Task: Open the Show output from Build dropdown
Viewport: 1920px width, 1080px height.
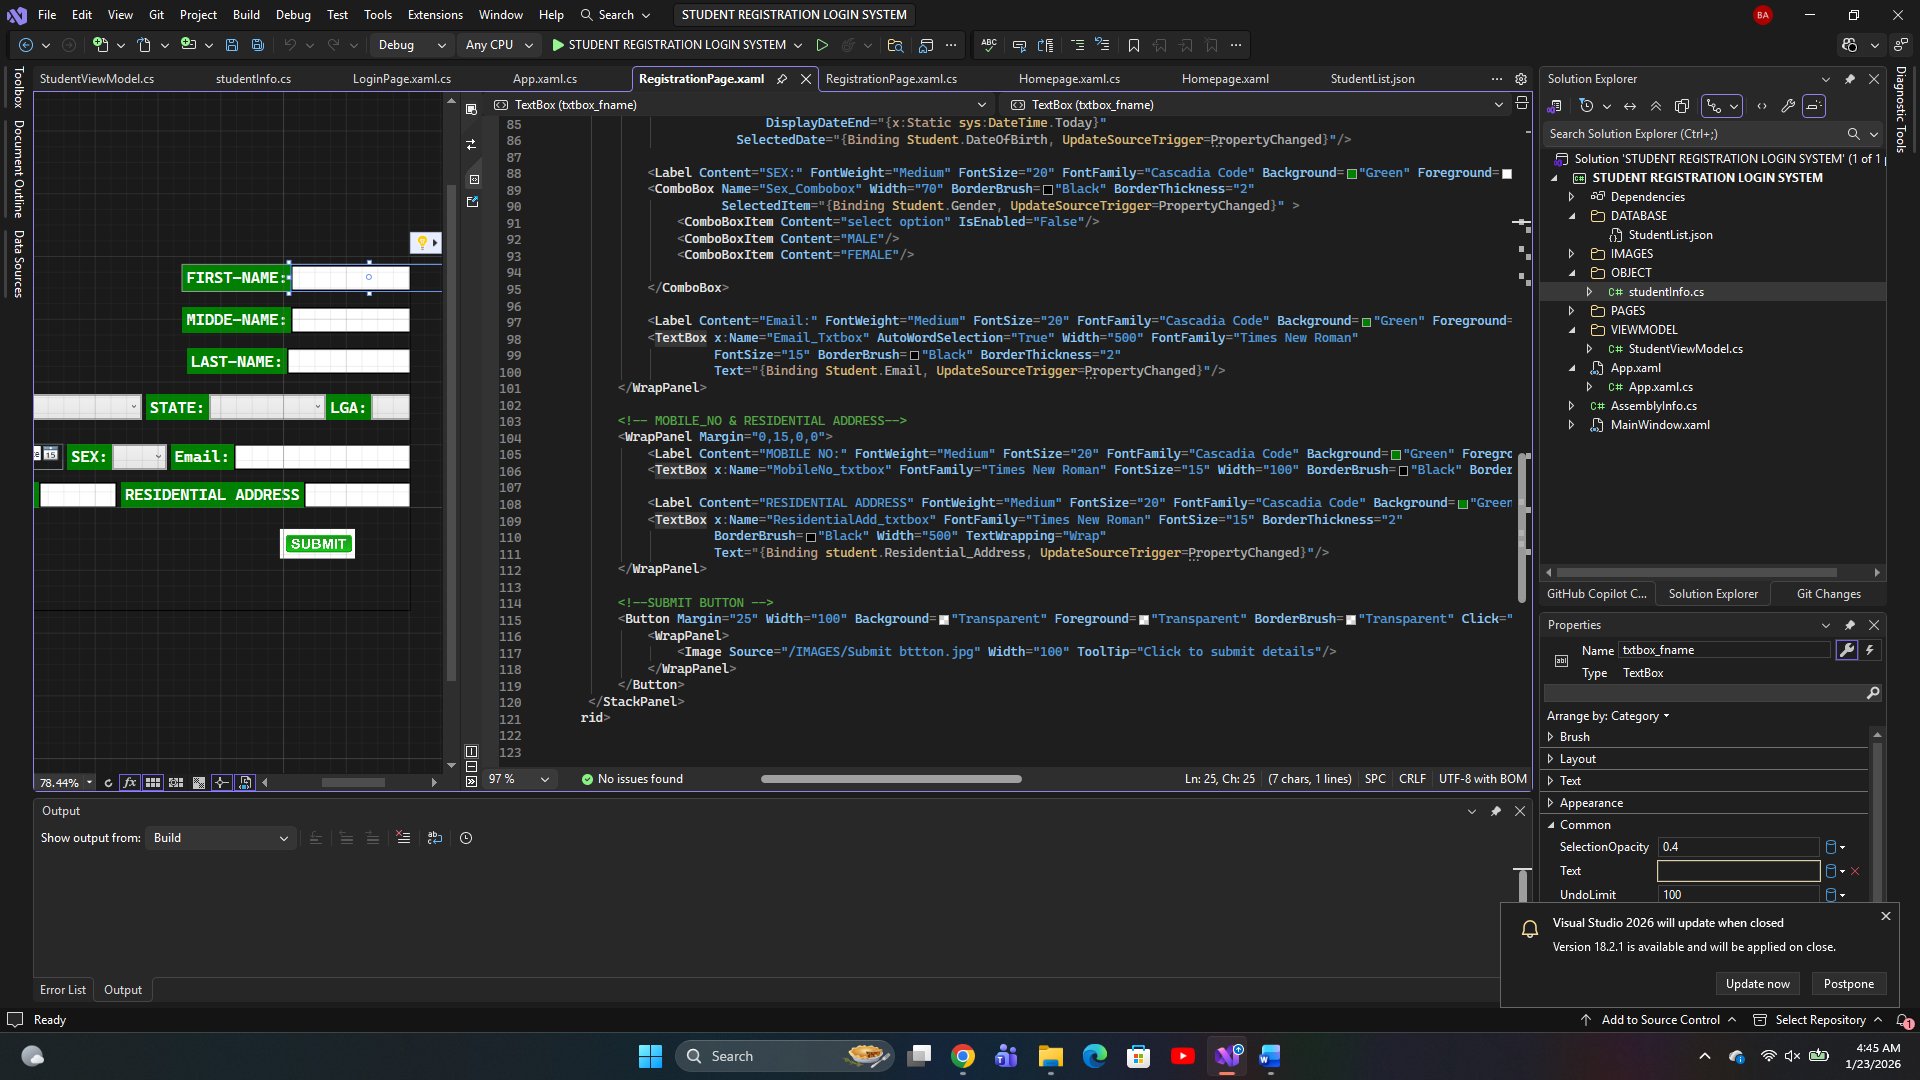Action: point(220,838)
